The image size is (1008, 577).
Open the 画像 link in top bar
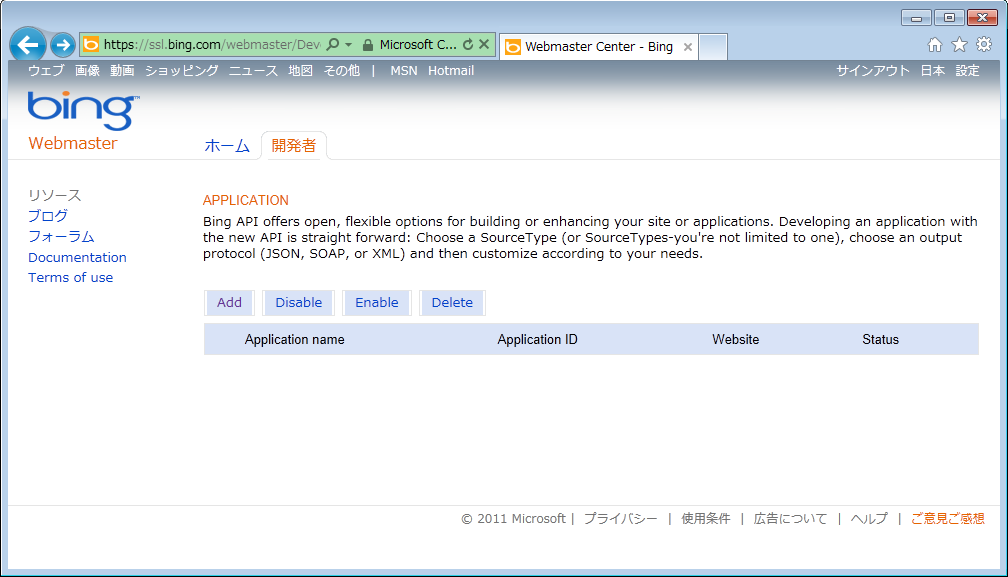point(87,71)
